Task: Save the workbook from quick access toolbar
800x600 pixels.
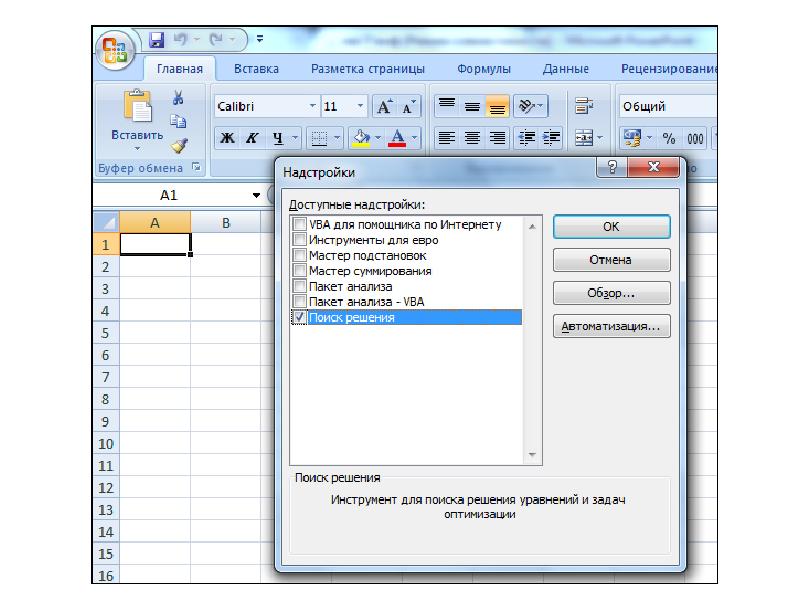Action: pos(156,41)
